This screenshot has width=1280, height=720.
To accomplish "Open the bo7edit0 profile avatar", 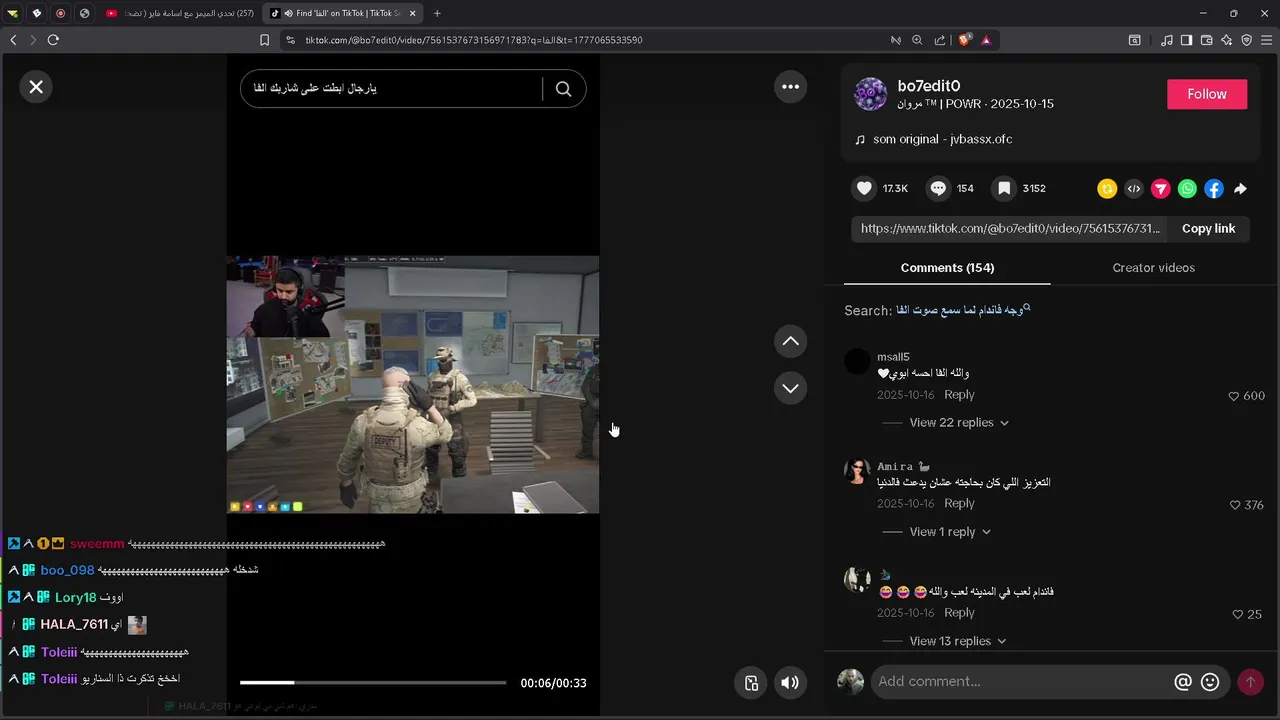I will [x=870, y=94].
